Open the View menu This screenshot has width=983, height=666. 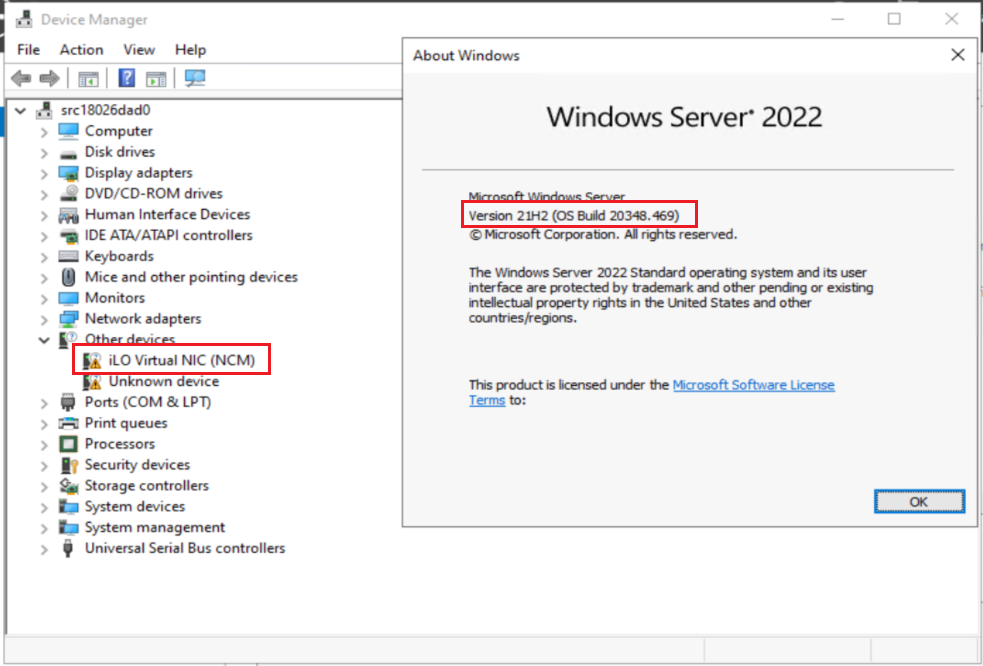coord(139,50)
